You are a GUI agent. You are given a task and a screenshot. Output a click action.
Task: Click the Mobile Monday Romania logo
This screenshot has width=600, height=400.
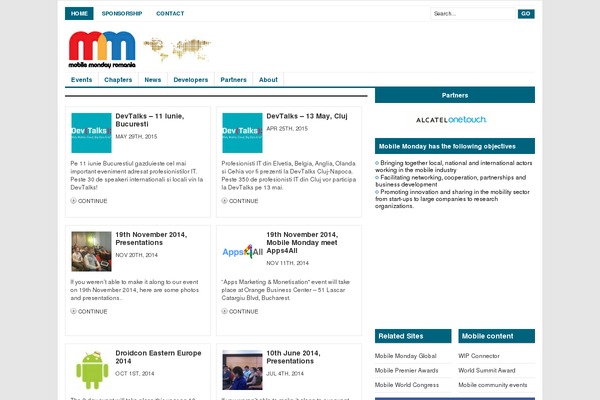pyautogui.click(x=102, y=49)
